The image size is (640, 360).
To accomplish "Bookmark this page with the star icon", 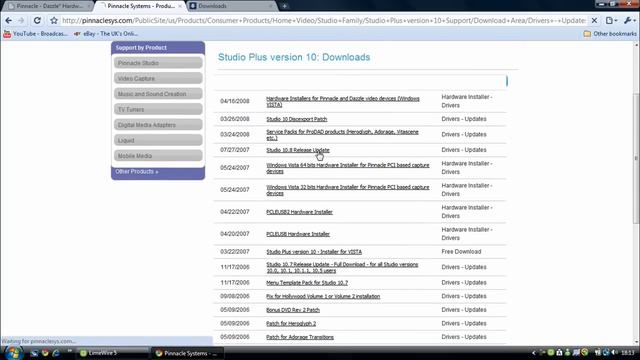I will pyautogui.click(x=54, y=20).
